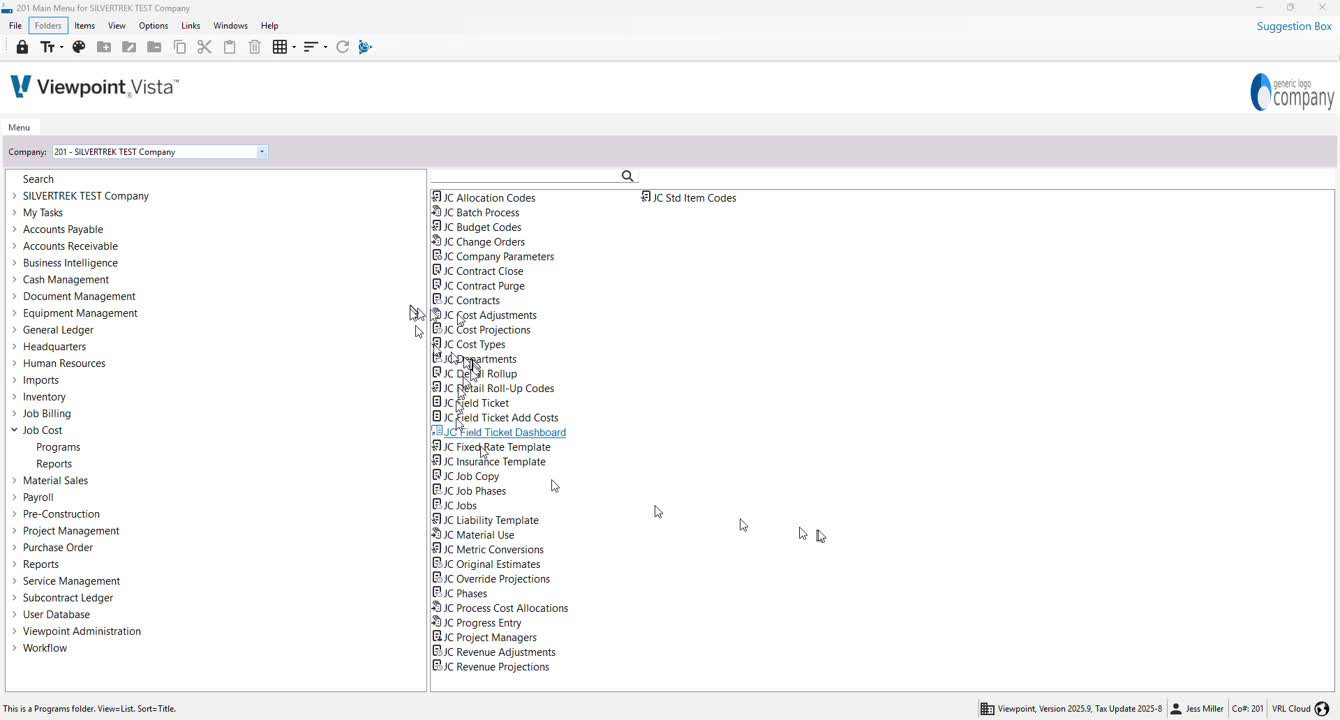The image size is (1340, 720).
Task: Click the lock icon in toolbar
Action: [22, 47]
